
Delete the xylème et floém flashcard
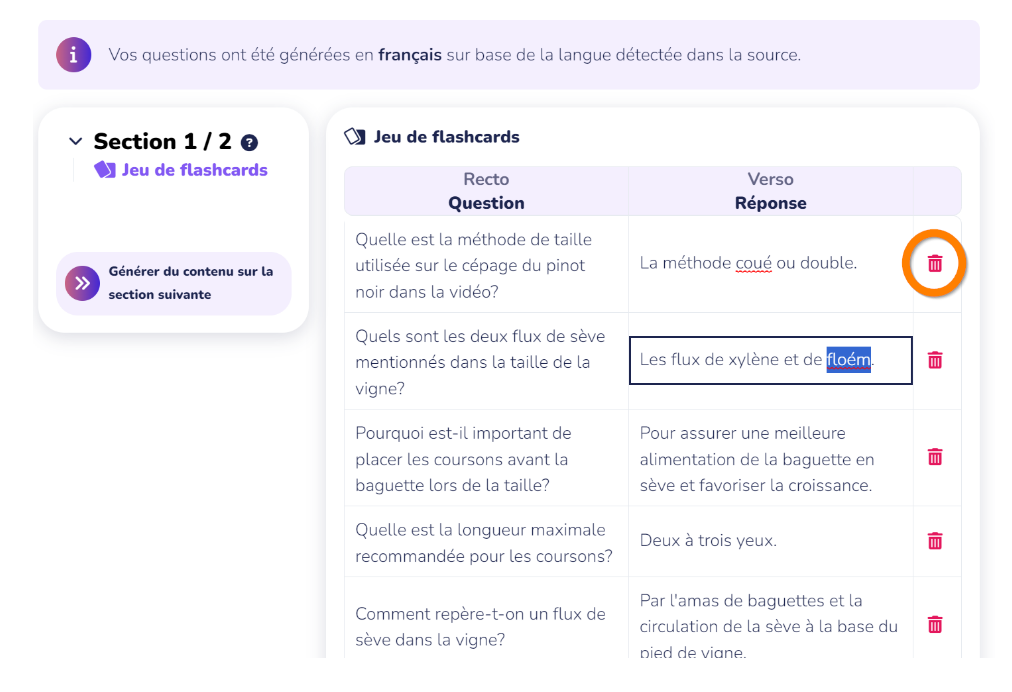point(935,360)
